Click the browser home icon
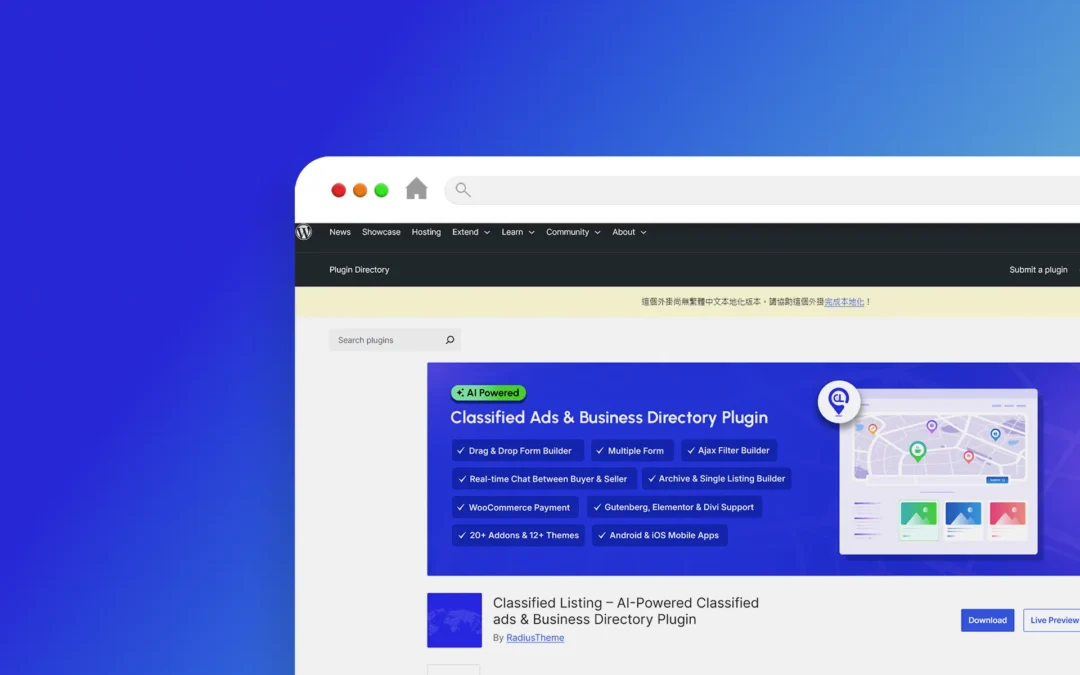The width and height of the screenshot is (1080, 675). [x=416, y=189]
